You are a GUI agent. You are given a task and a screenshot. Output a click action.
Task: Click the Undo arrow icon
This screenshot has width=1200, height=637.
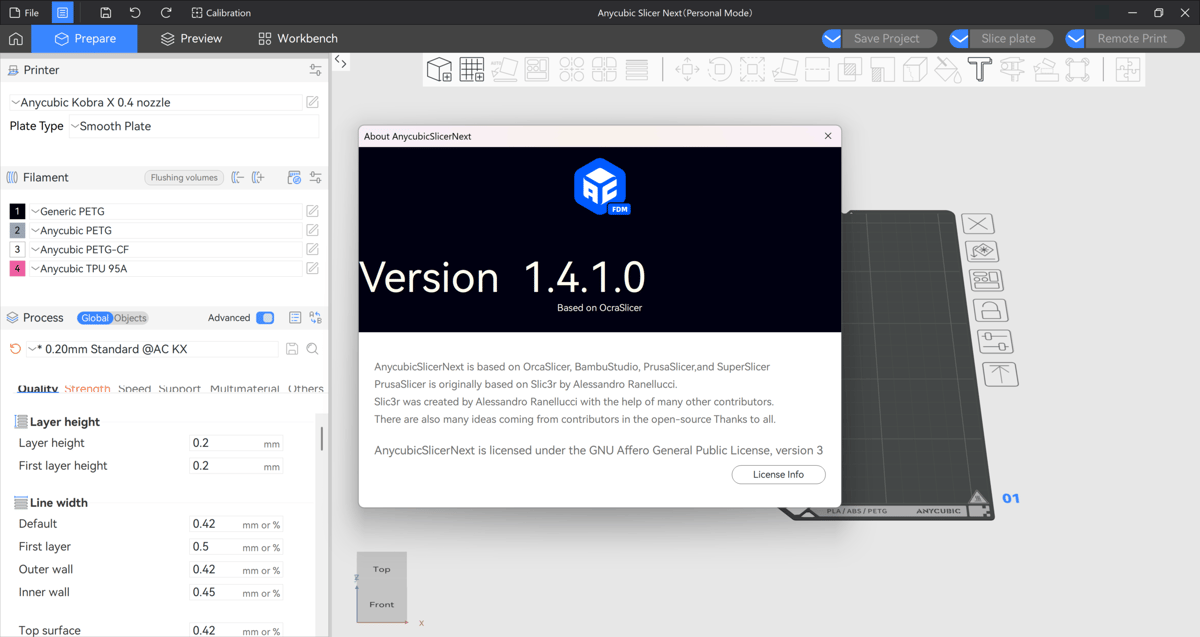(x=135, y=13)
